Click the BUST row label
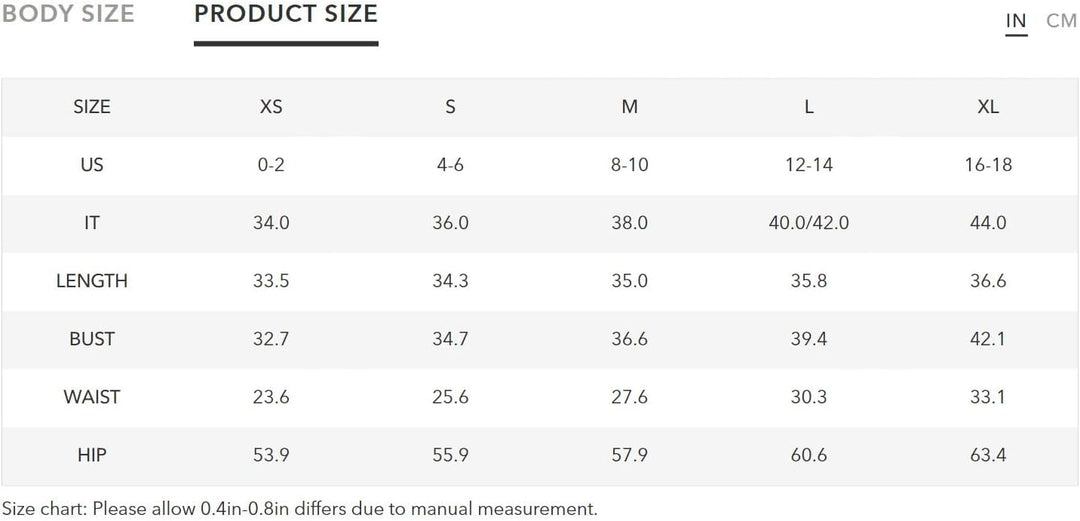 coord(92,339)
